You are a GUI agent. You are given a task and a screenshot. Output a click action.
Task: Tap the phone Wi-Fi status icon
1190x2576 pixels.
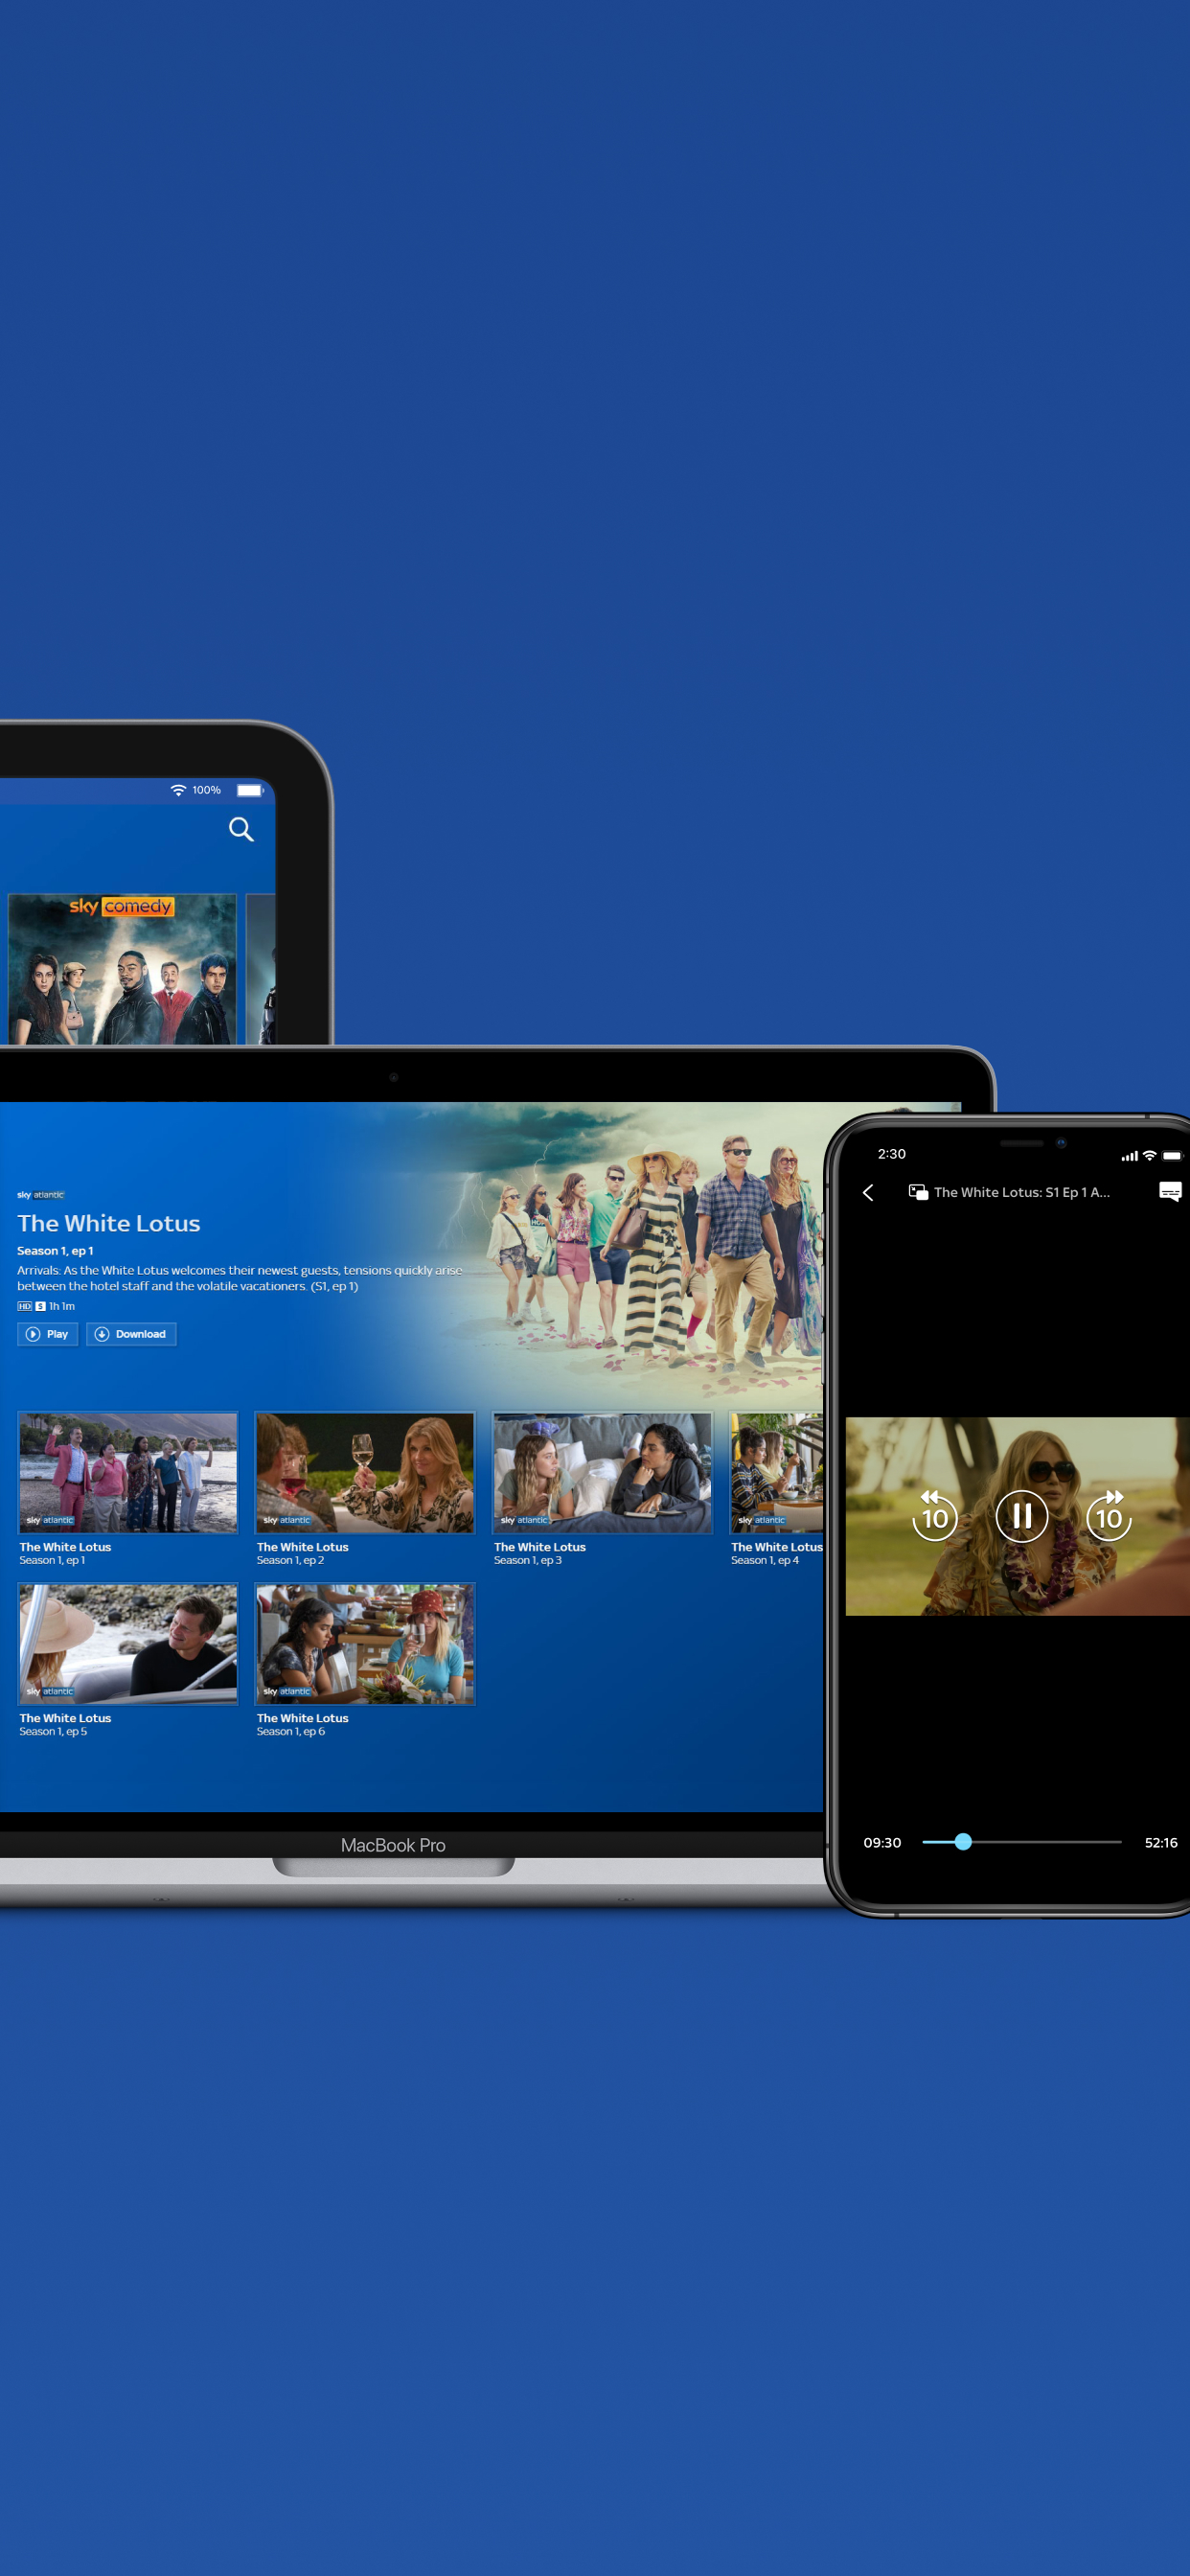[1149, 1155]
